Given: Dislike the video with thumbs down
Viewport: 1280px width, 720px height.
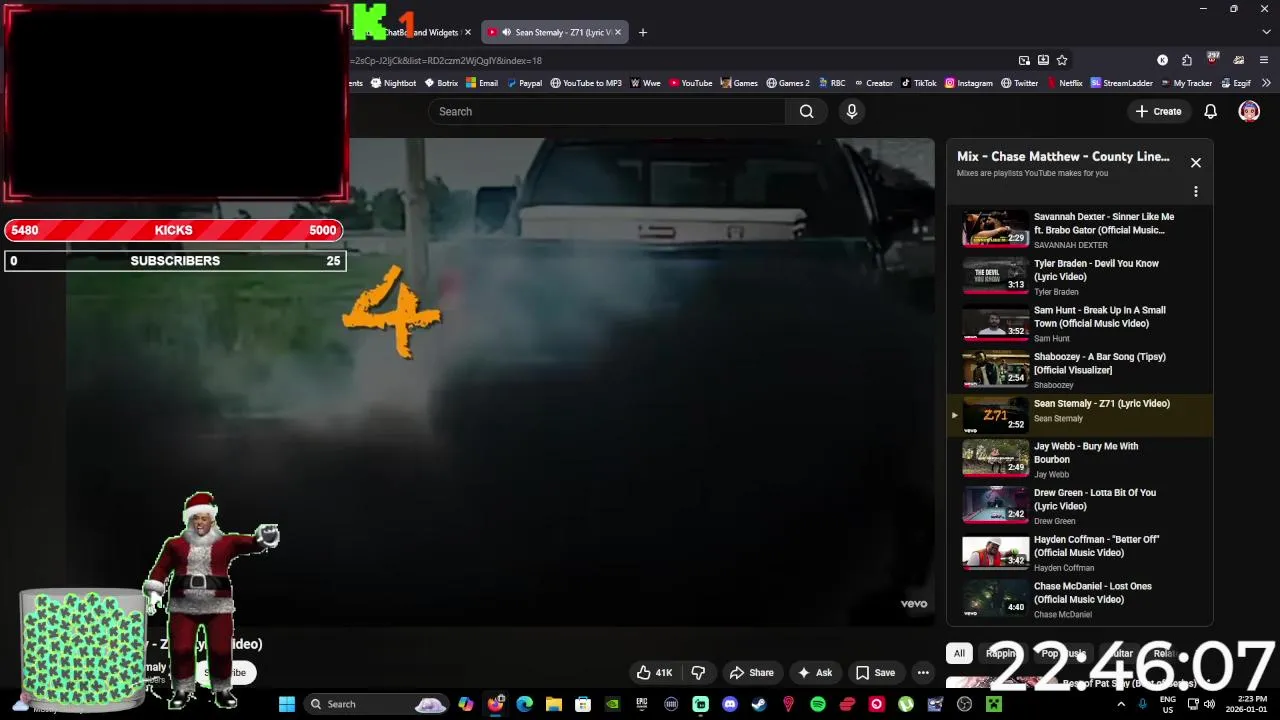Looking at the screenshot, I should click(698, 672).
